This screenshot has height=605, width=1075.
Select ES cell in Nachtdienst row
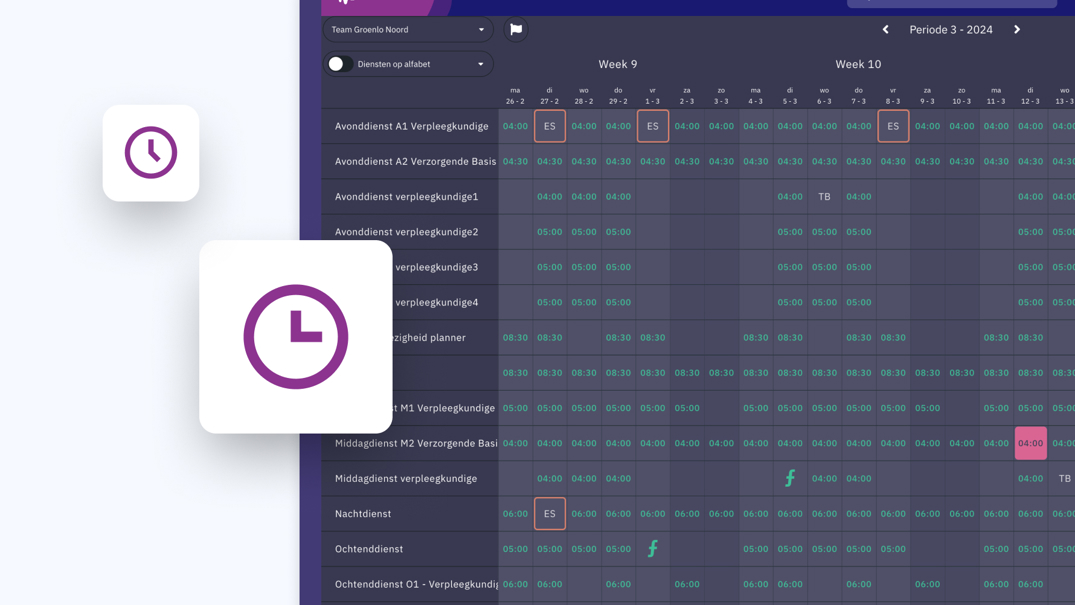point(550,514)
